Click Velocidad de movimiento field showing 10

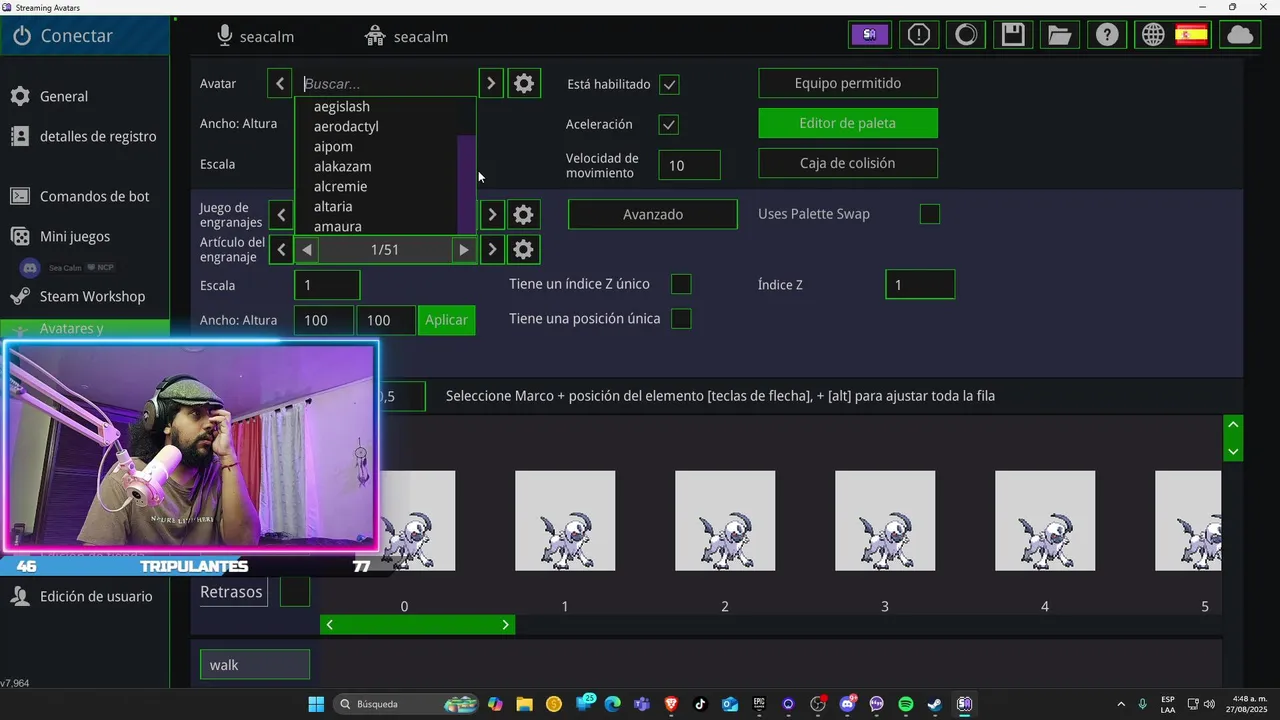(x=689, y=165)
